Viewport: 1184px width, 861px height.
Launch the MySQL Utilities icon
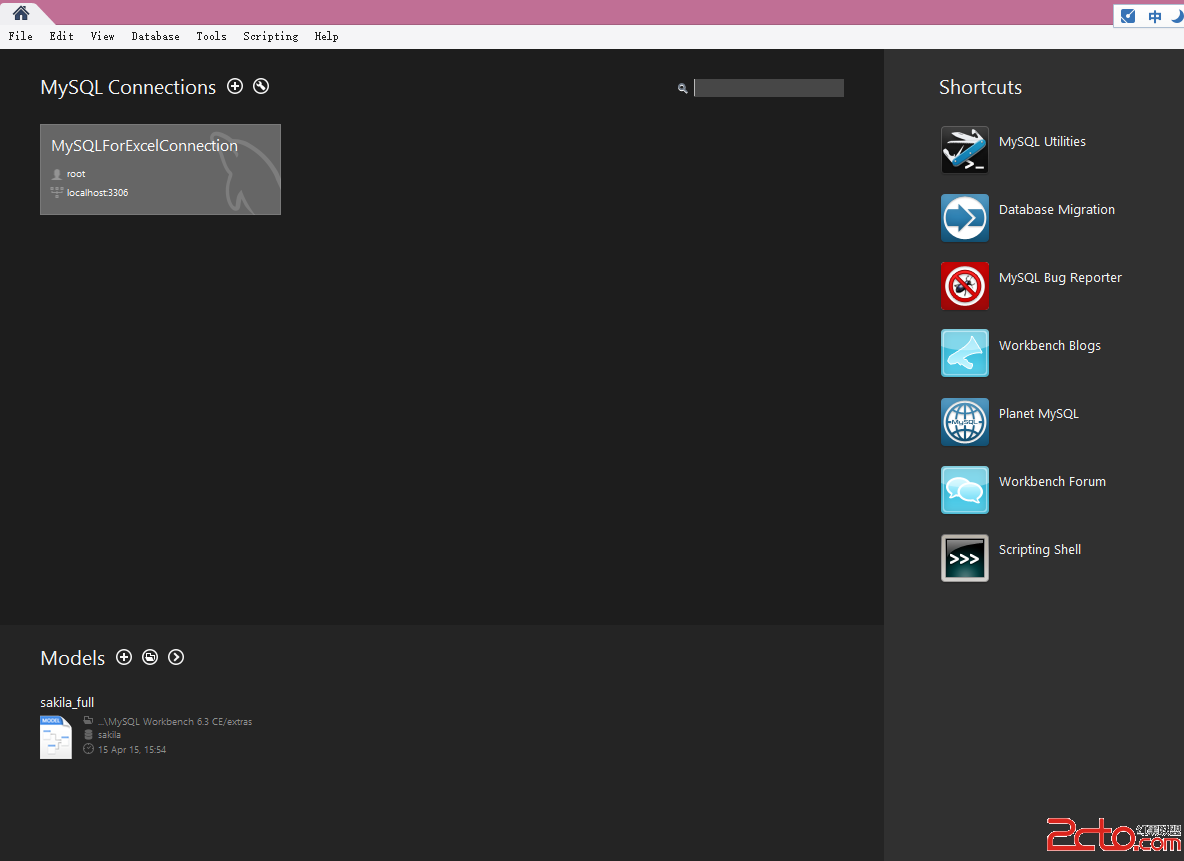pos(964,150)
